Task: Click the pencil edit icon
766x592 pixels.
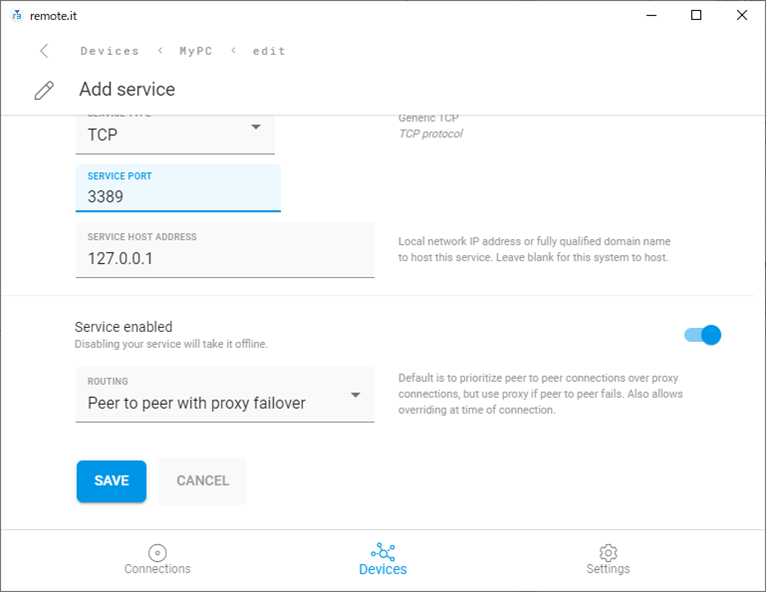Action: pos(44,90)
